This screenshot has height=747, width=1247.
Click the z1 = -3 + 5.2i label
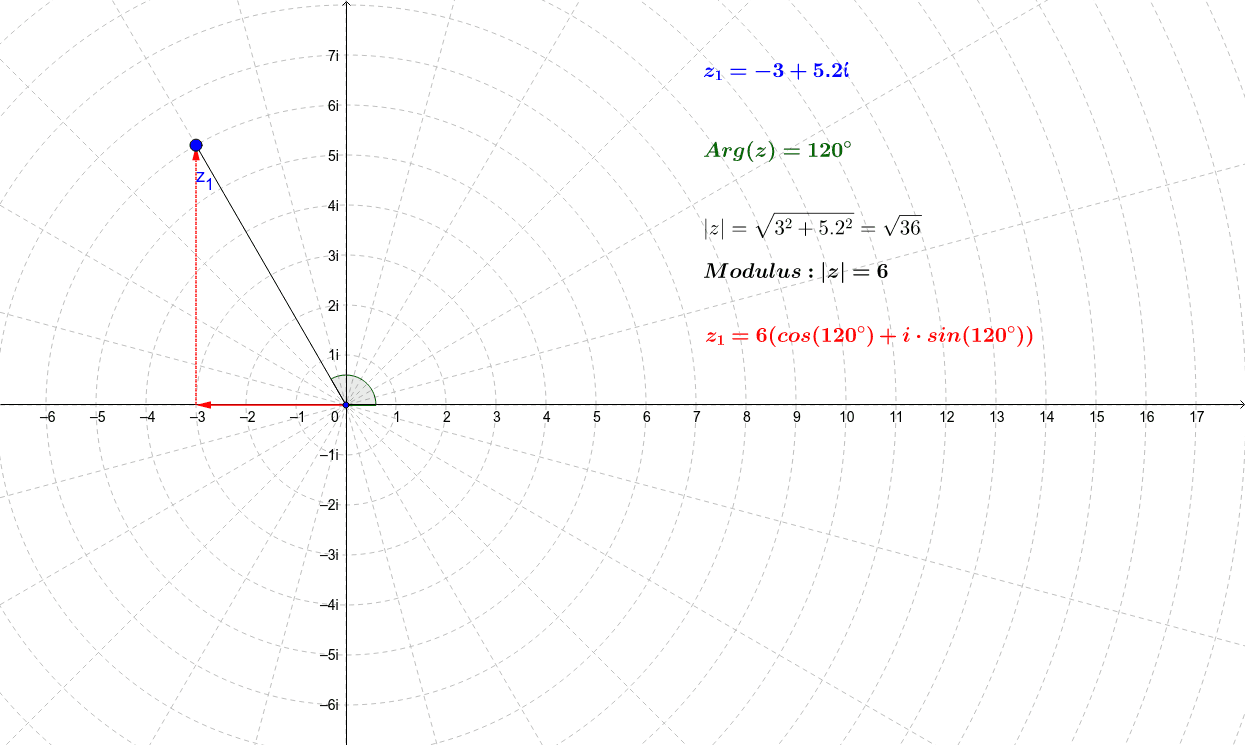click(x=776, y=71)
